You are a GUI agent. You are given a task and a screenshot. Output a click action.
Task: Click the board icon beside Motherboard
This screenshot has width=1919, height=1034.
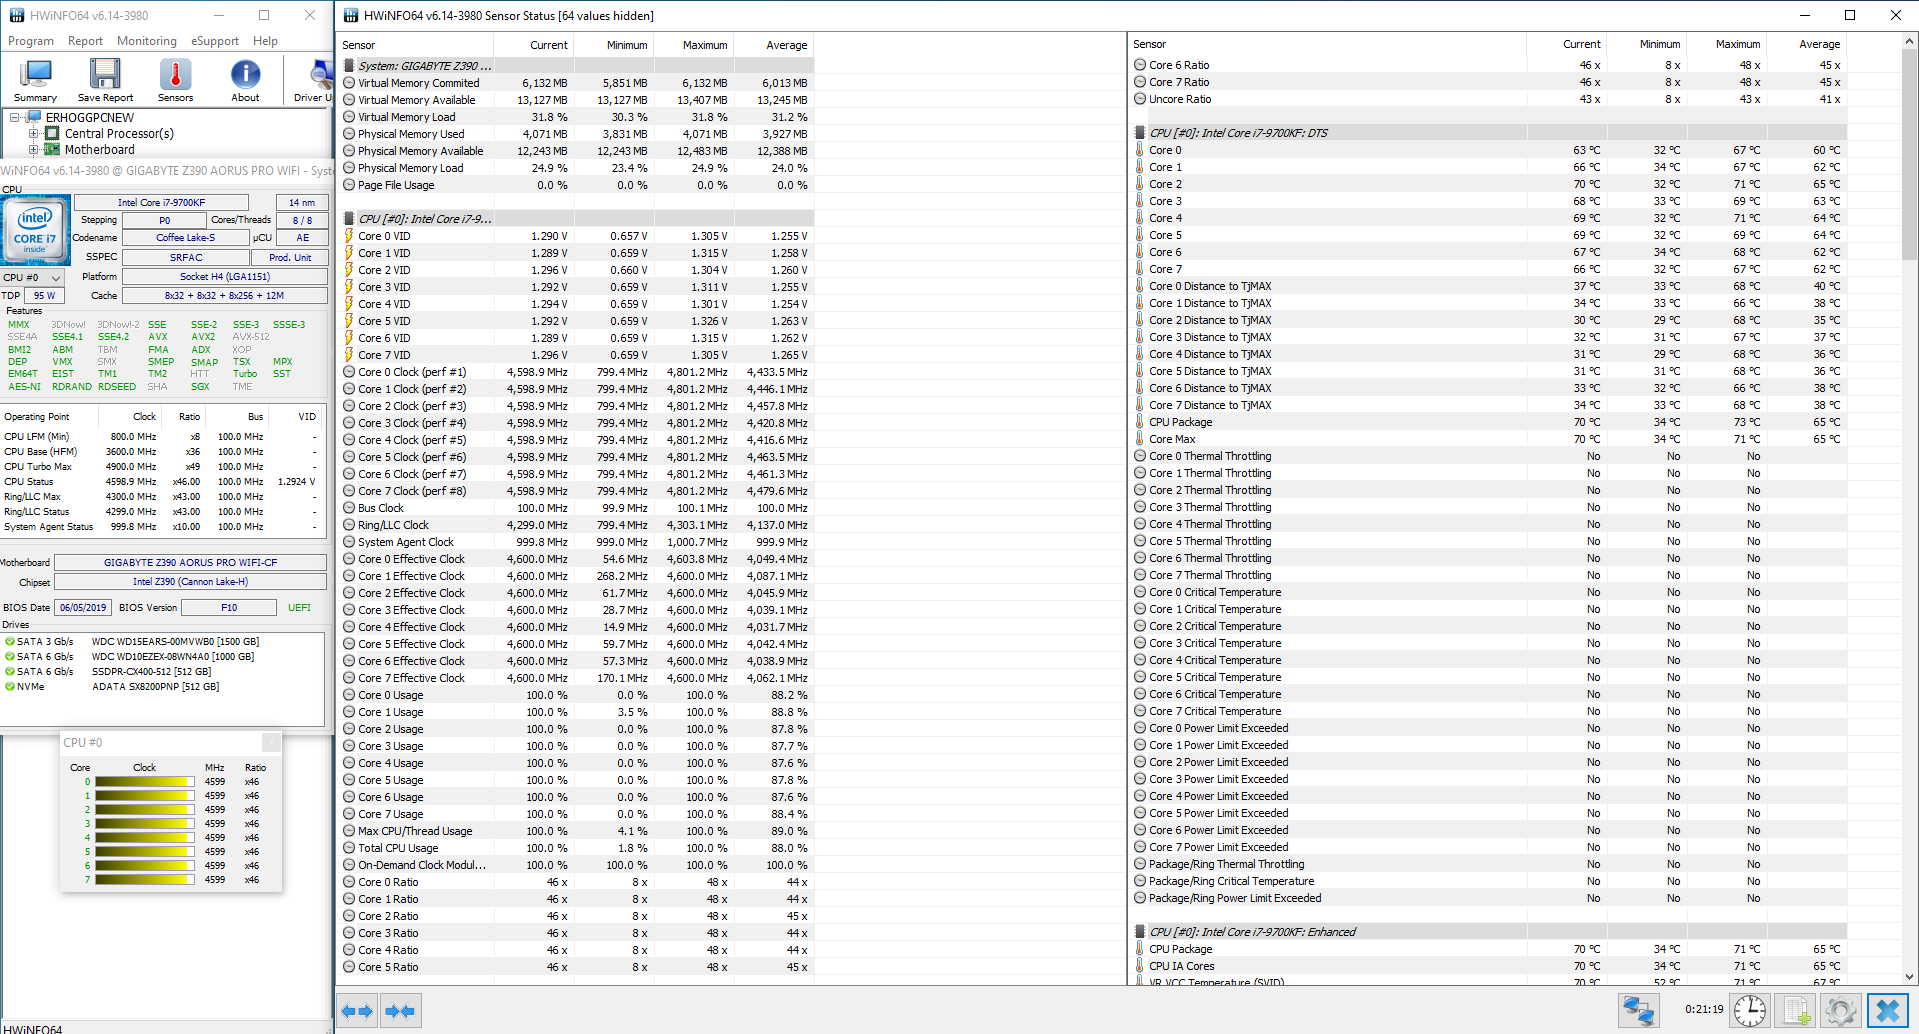pyautogui.click(x=52, y=150)
